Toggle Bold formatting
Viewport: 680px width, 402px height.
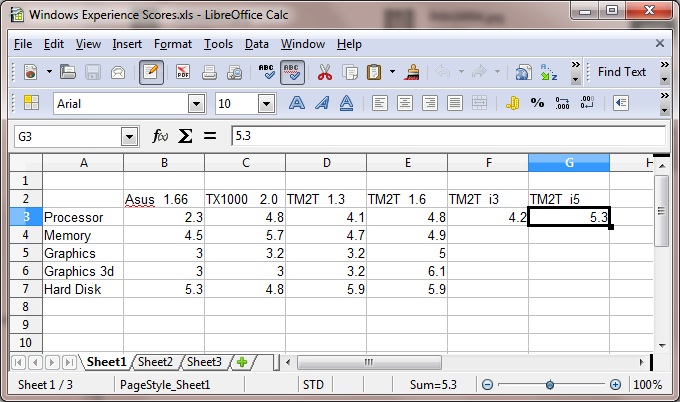coord(297,103)
